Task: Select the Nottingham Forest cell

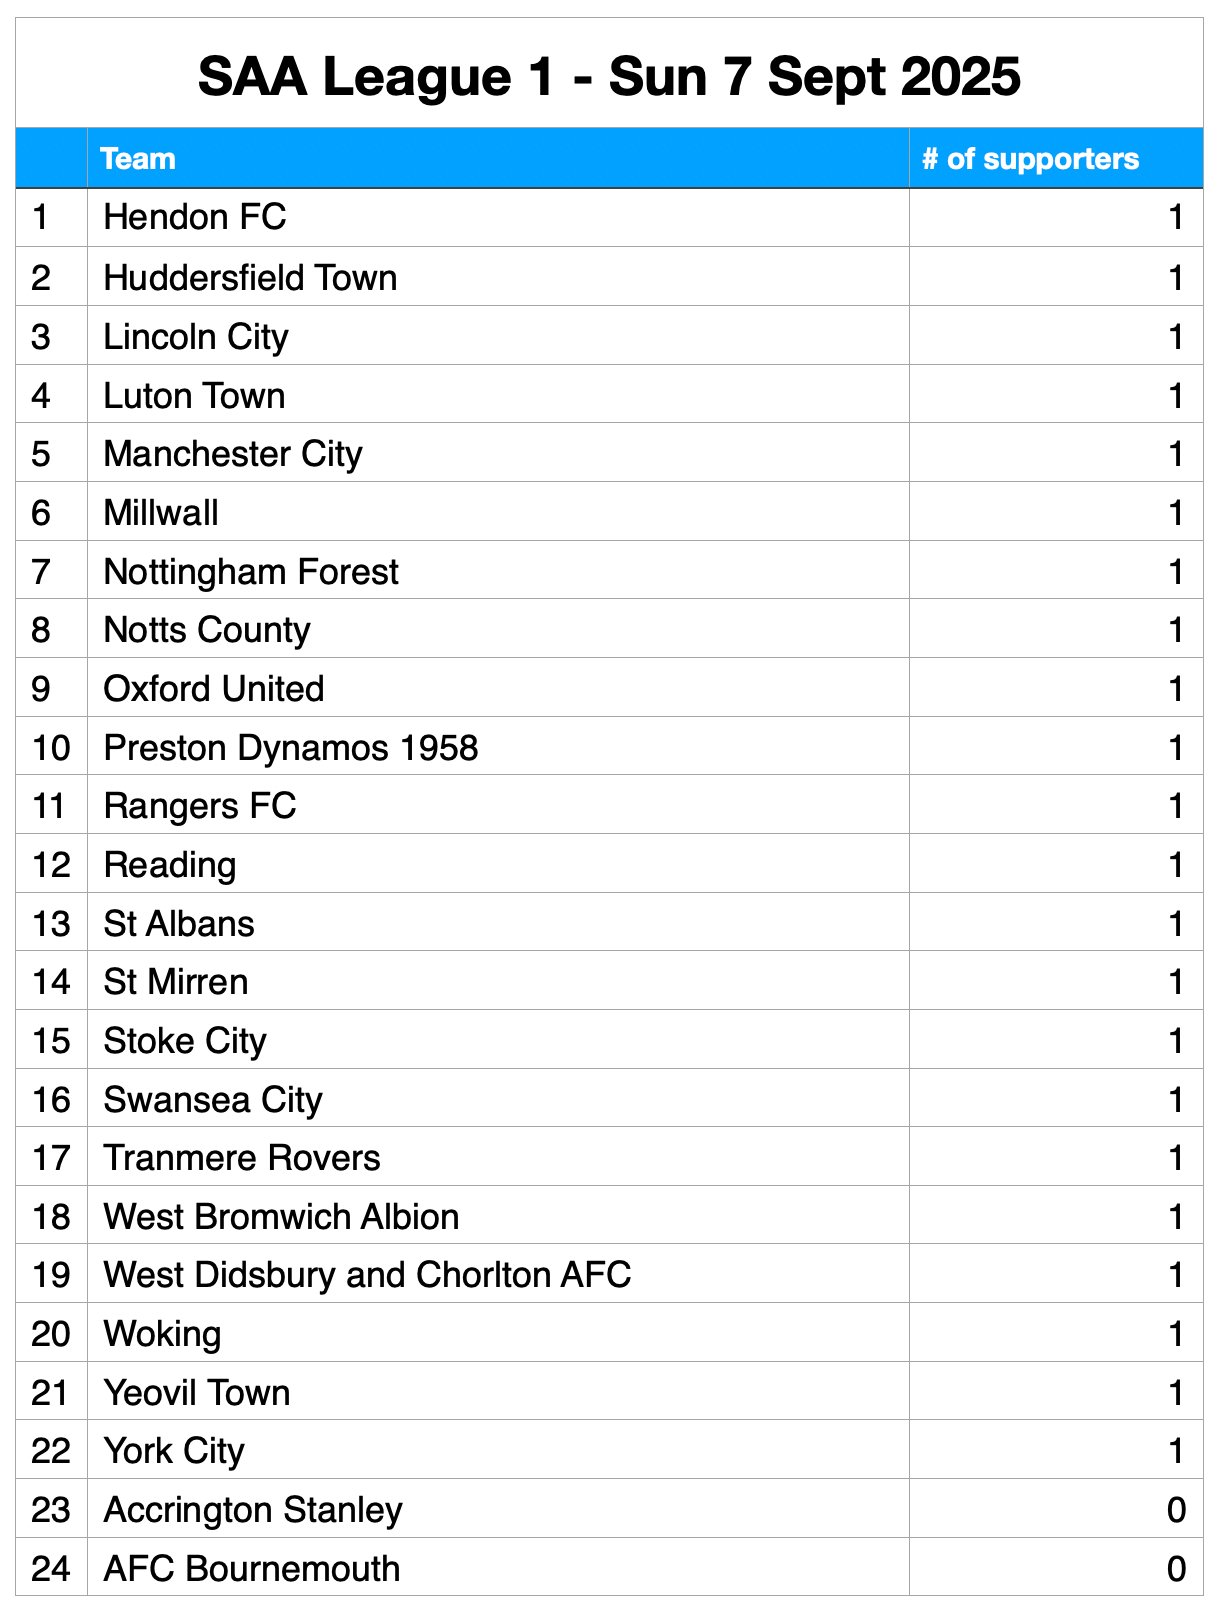Action: [251, 572]
